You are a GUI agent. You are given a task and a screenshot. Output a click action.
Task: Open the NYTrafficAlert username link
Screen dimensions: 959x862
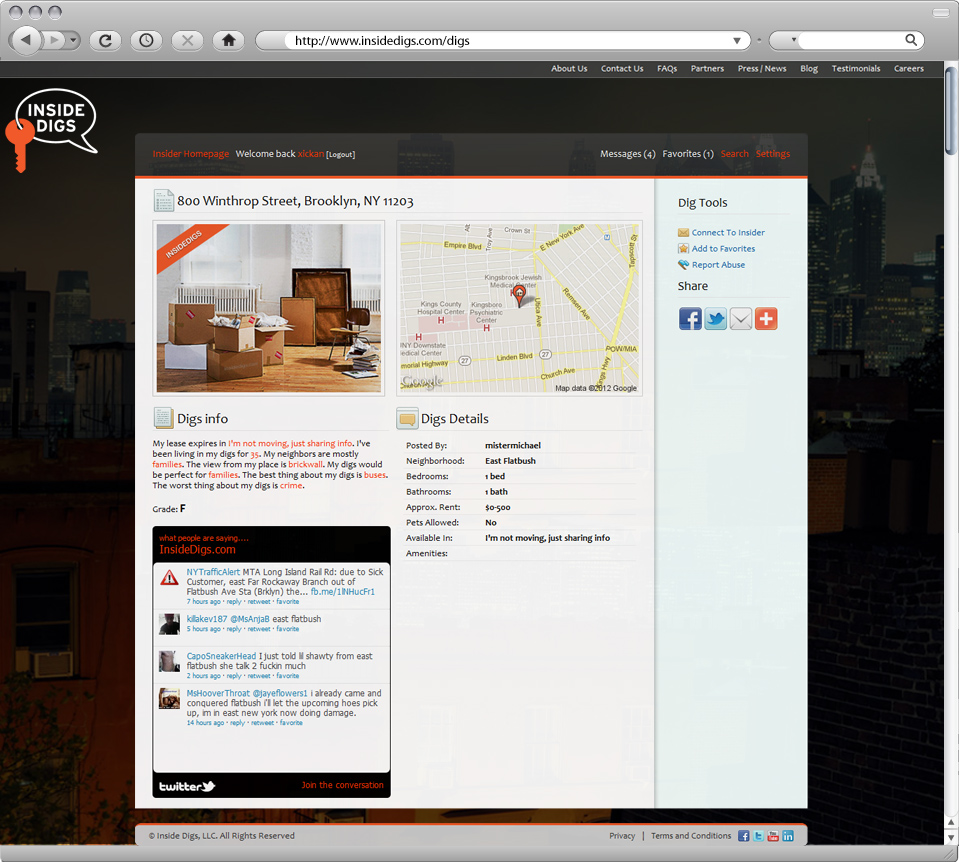click(x=213, y=572)
